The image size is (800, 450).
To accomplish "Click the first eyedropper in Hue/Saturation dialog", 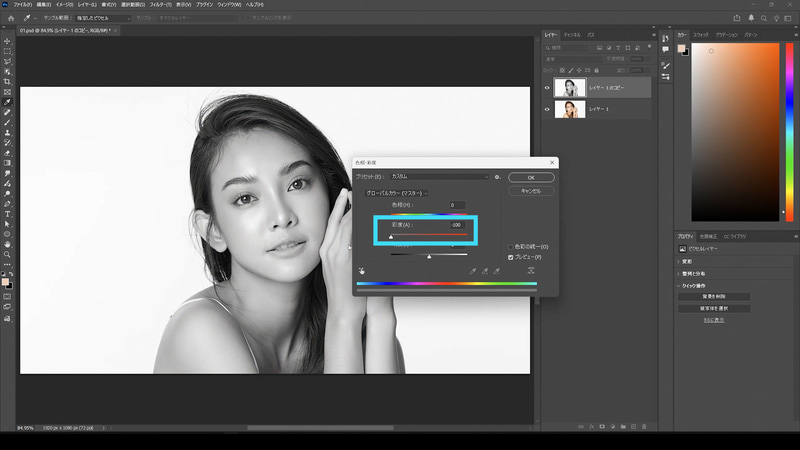I will pos(473,271).
